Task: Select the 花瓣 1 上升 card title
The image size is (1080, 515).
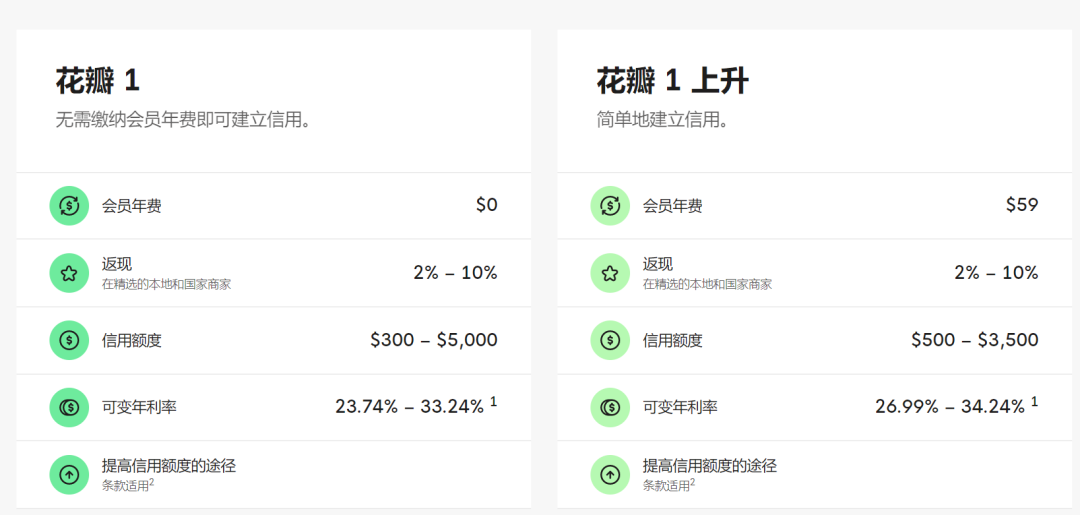Action: (672, 81)
